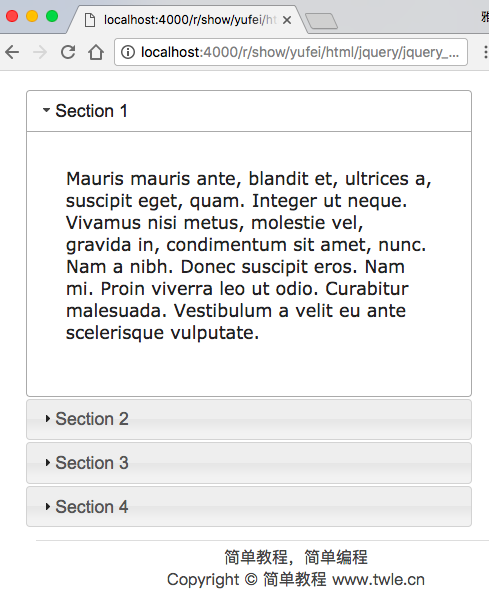The height and width of the screenshot is (597, 489).
Task: Expand Section 4 via its triangle arrow
Action: 48,507
